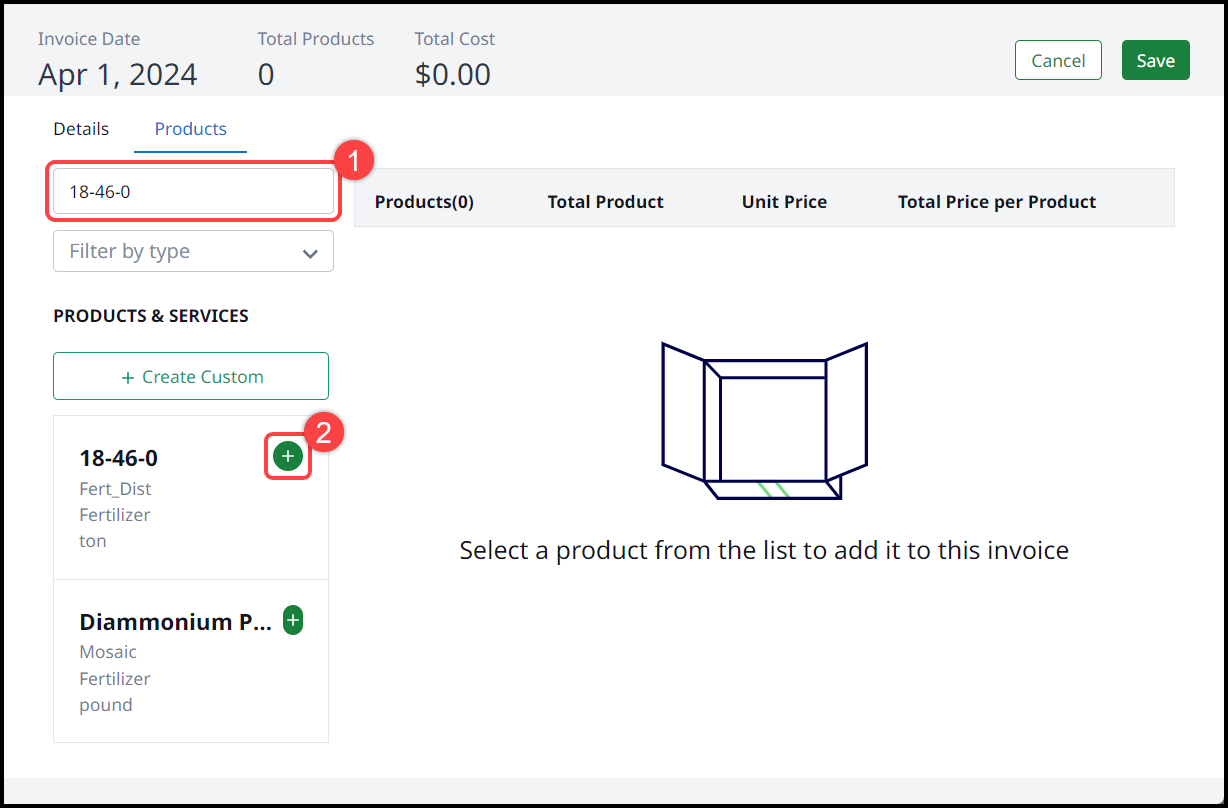Click the red annotation badge number 2
Image resolution: width=1228 pixels, height=808 pixels.
[323, 432]
